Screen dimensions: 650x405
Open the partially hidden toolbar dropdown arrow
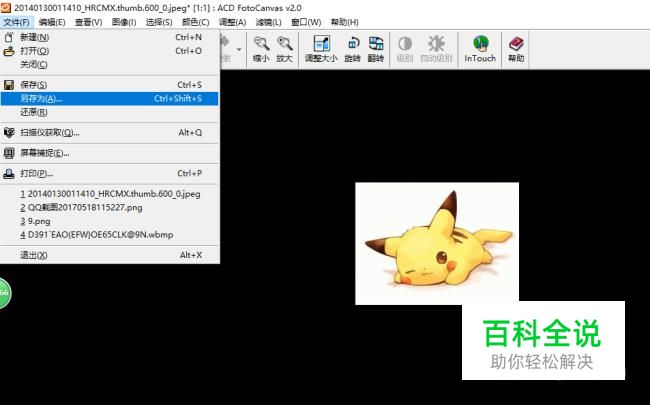click(x=239, y=50)
